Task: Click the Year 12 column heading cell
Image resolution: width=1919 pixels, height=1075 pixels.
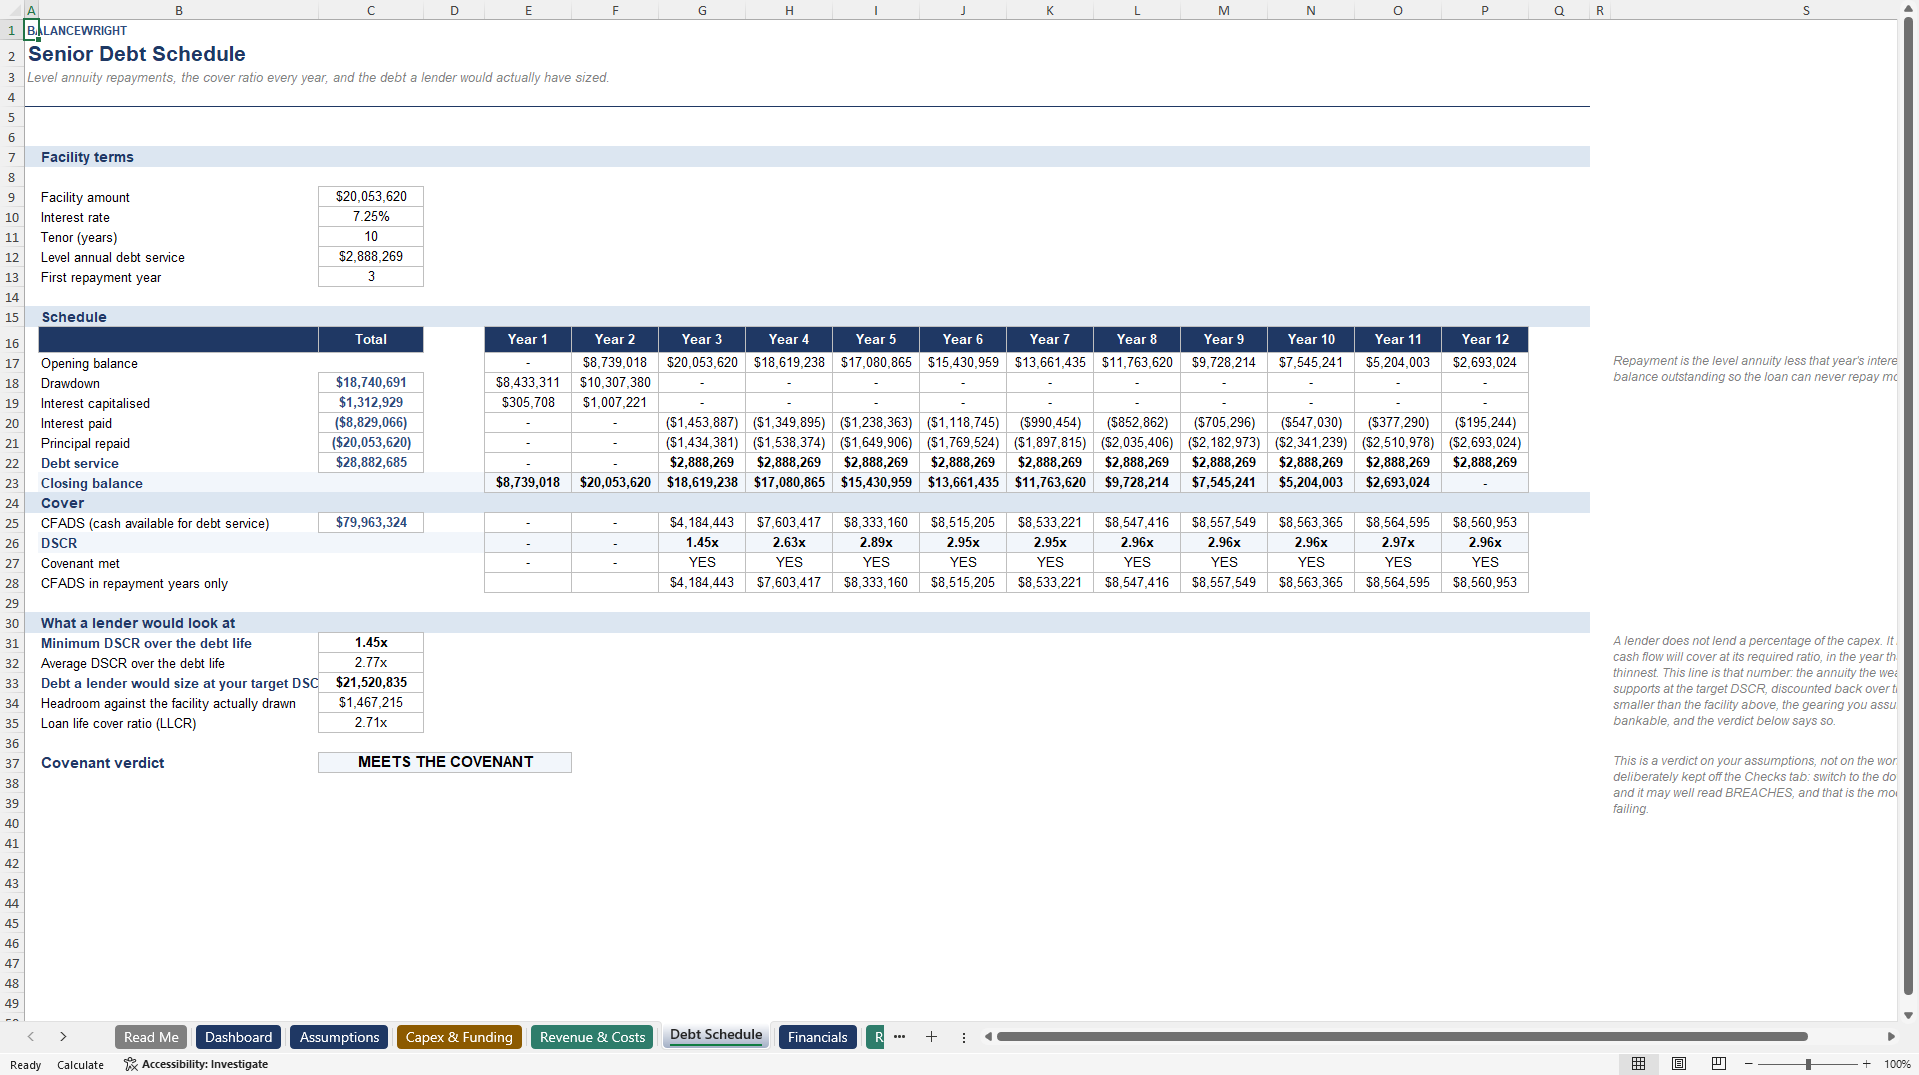Action: pyautogui.click(x=1485, y=339)
